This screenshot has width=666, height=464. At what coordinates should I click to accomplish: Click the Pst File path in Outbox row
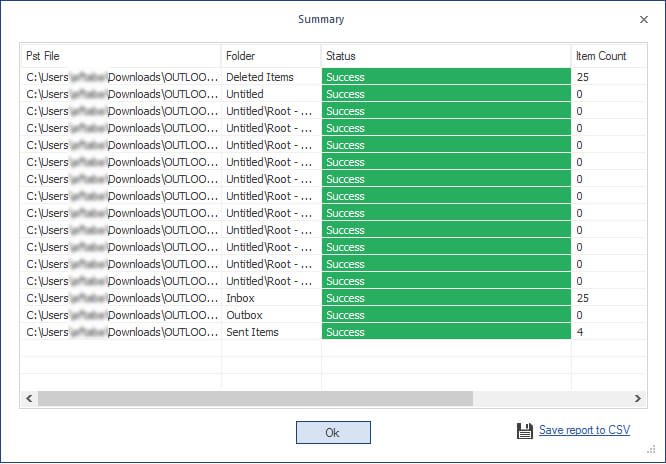click(x=122, y=315)
